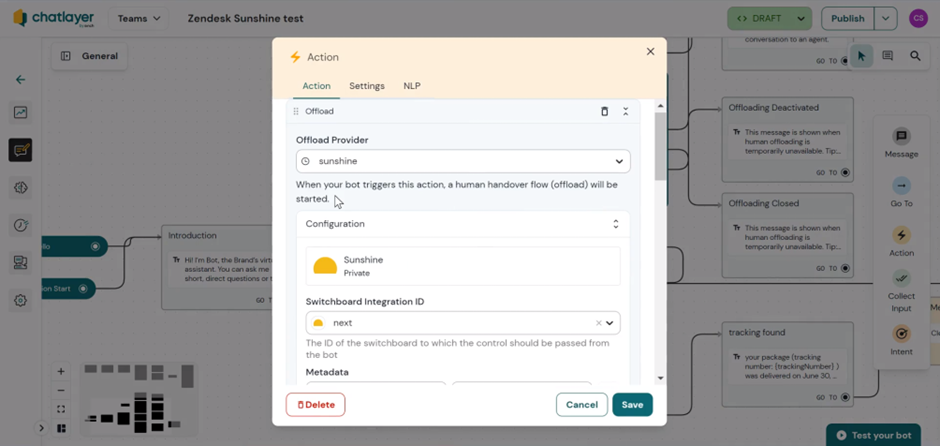Screen dimensions: 940x446
Task: Select the Collect Input checkmark icon
Action: point(901,278)
